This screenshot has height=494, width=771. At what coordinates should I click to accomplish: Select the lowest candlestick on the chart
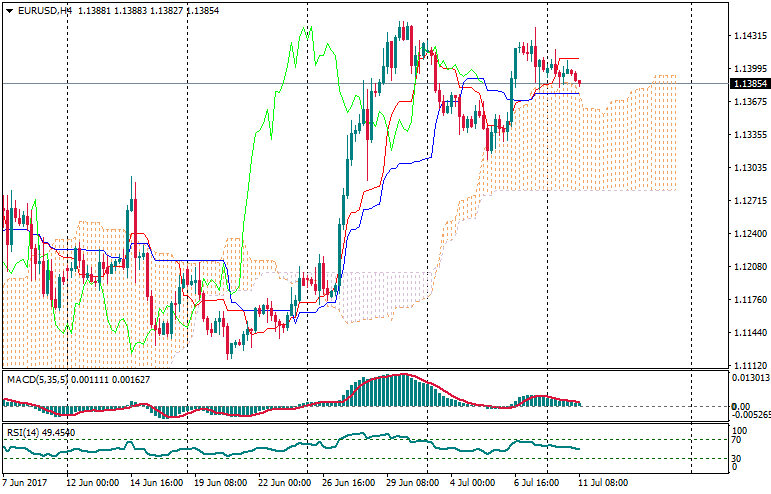(229, 349)
